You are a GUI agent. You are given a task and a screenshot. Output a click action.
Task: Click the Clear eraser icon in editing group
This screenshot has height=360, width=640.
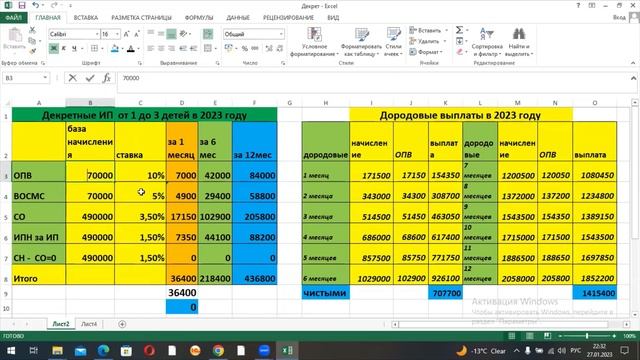click(x=460, y=52)
